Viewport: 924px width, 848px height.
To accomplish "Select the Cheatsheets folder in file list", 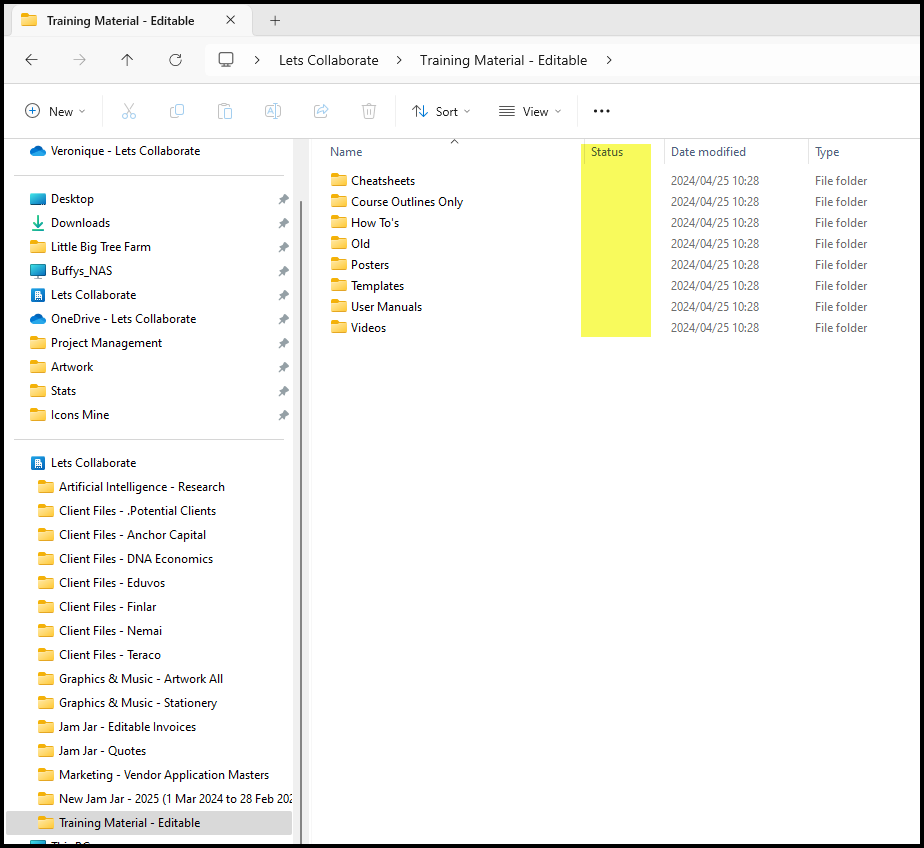I will pos(382,181).
